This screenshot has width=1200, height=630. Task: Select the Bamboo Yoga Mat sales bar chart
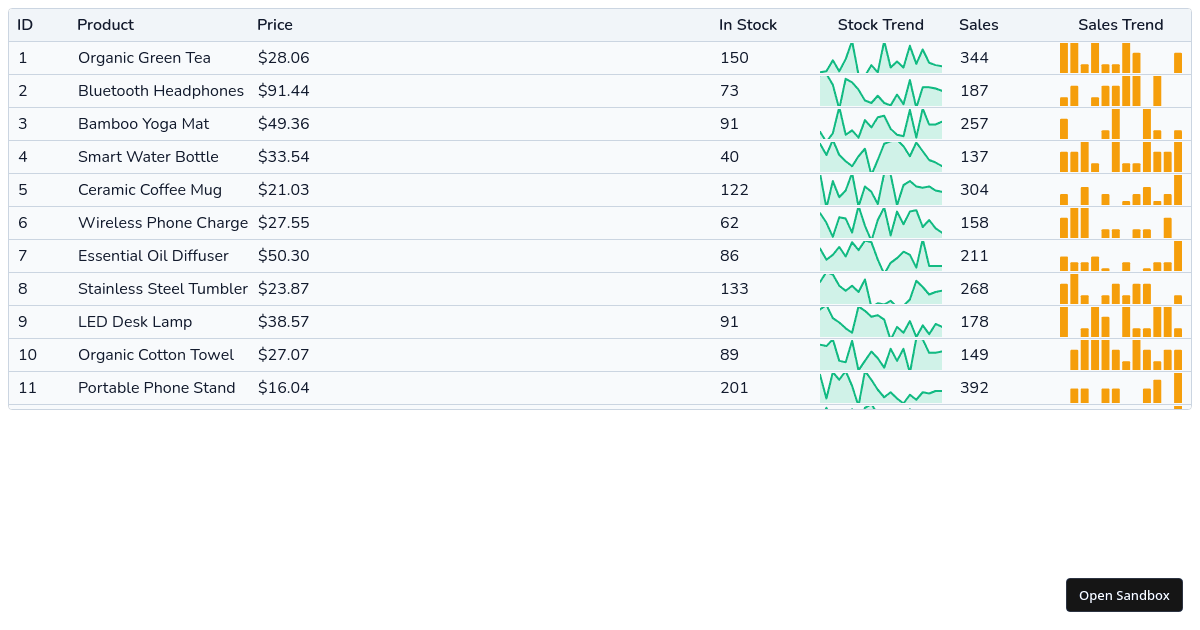[1121, 124]
